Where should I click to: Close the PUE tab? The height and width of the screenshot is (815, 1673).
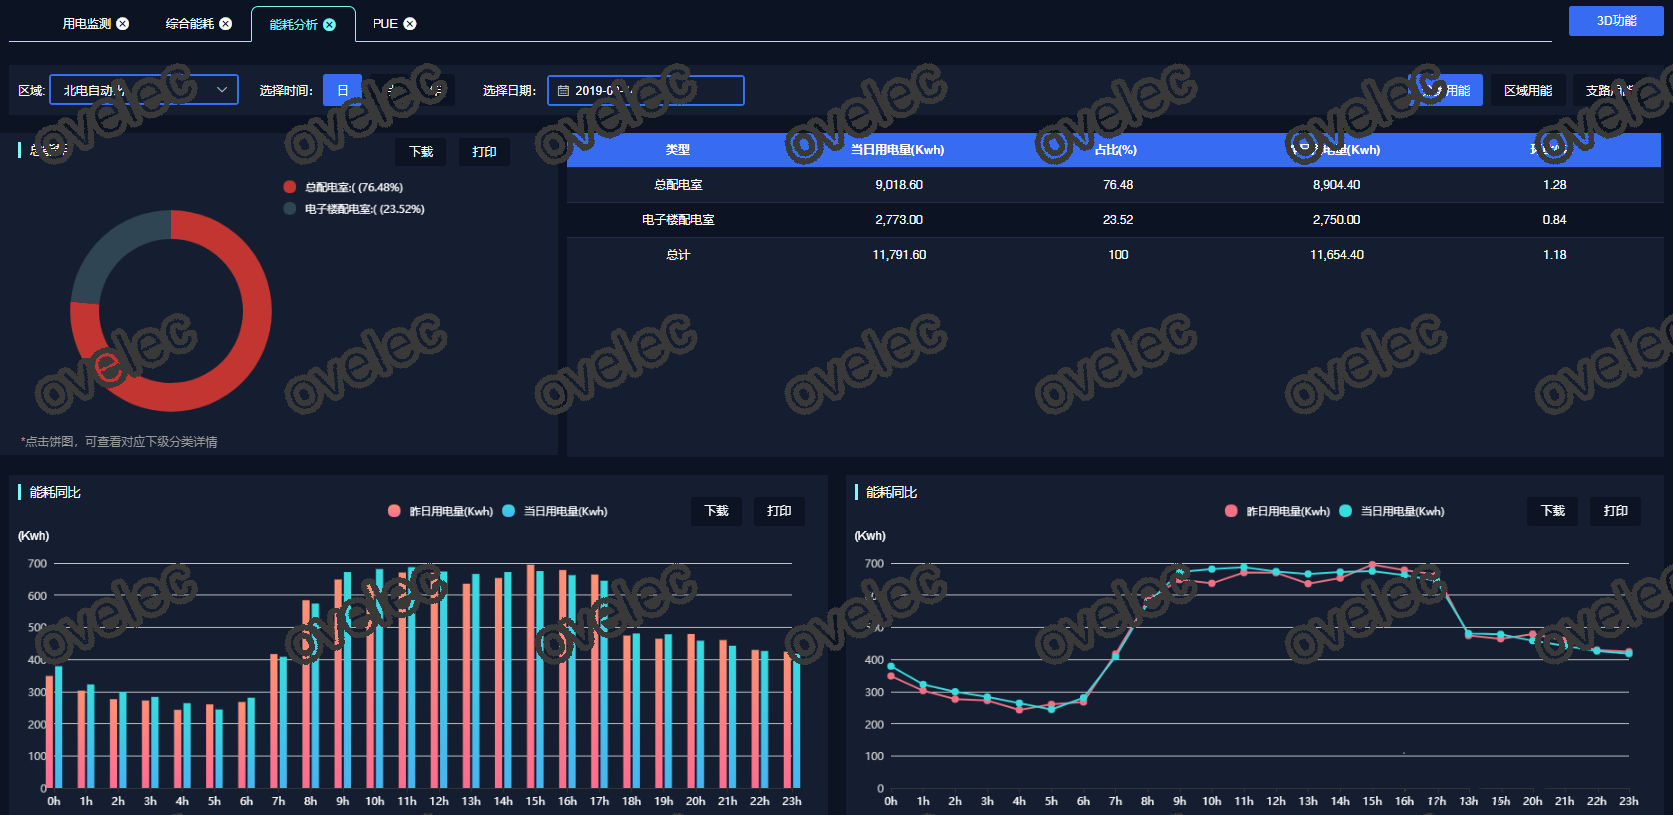[410, 24]
